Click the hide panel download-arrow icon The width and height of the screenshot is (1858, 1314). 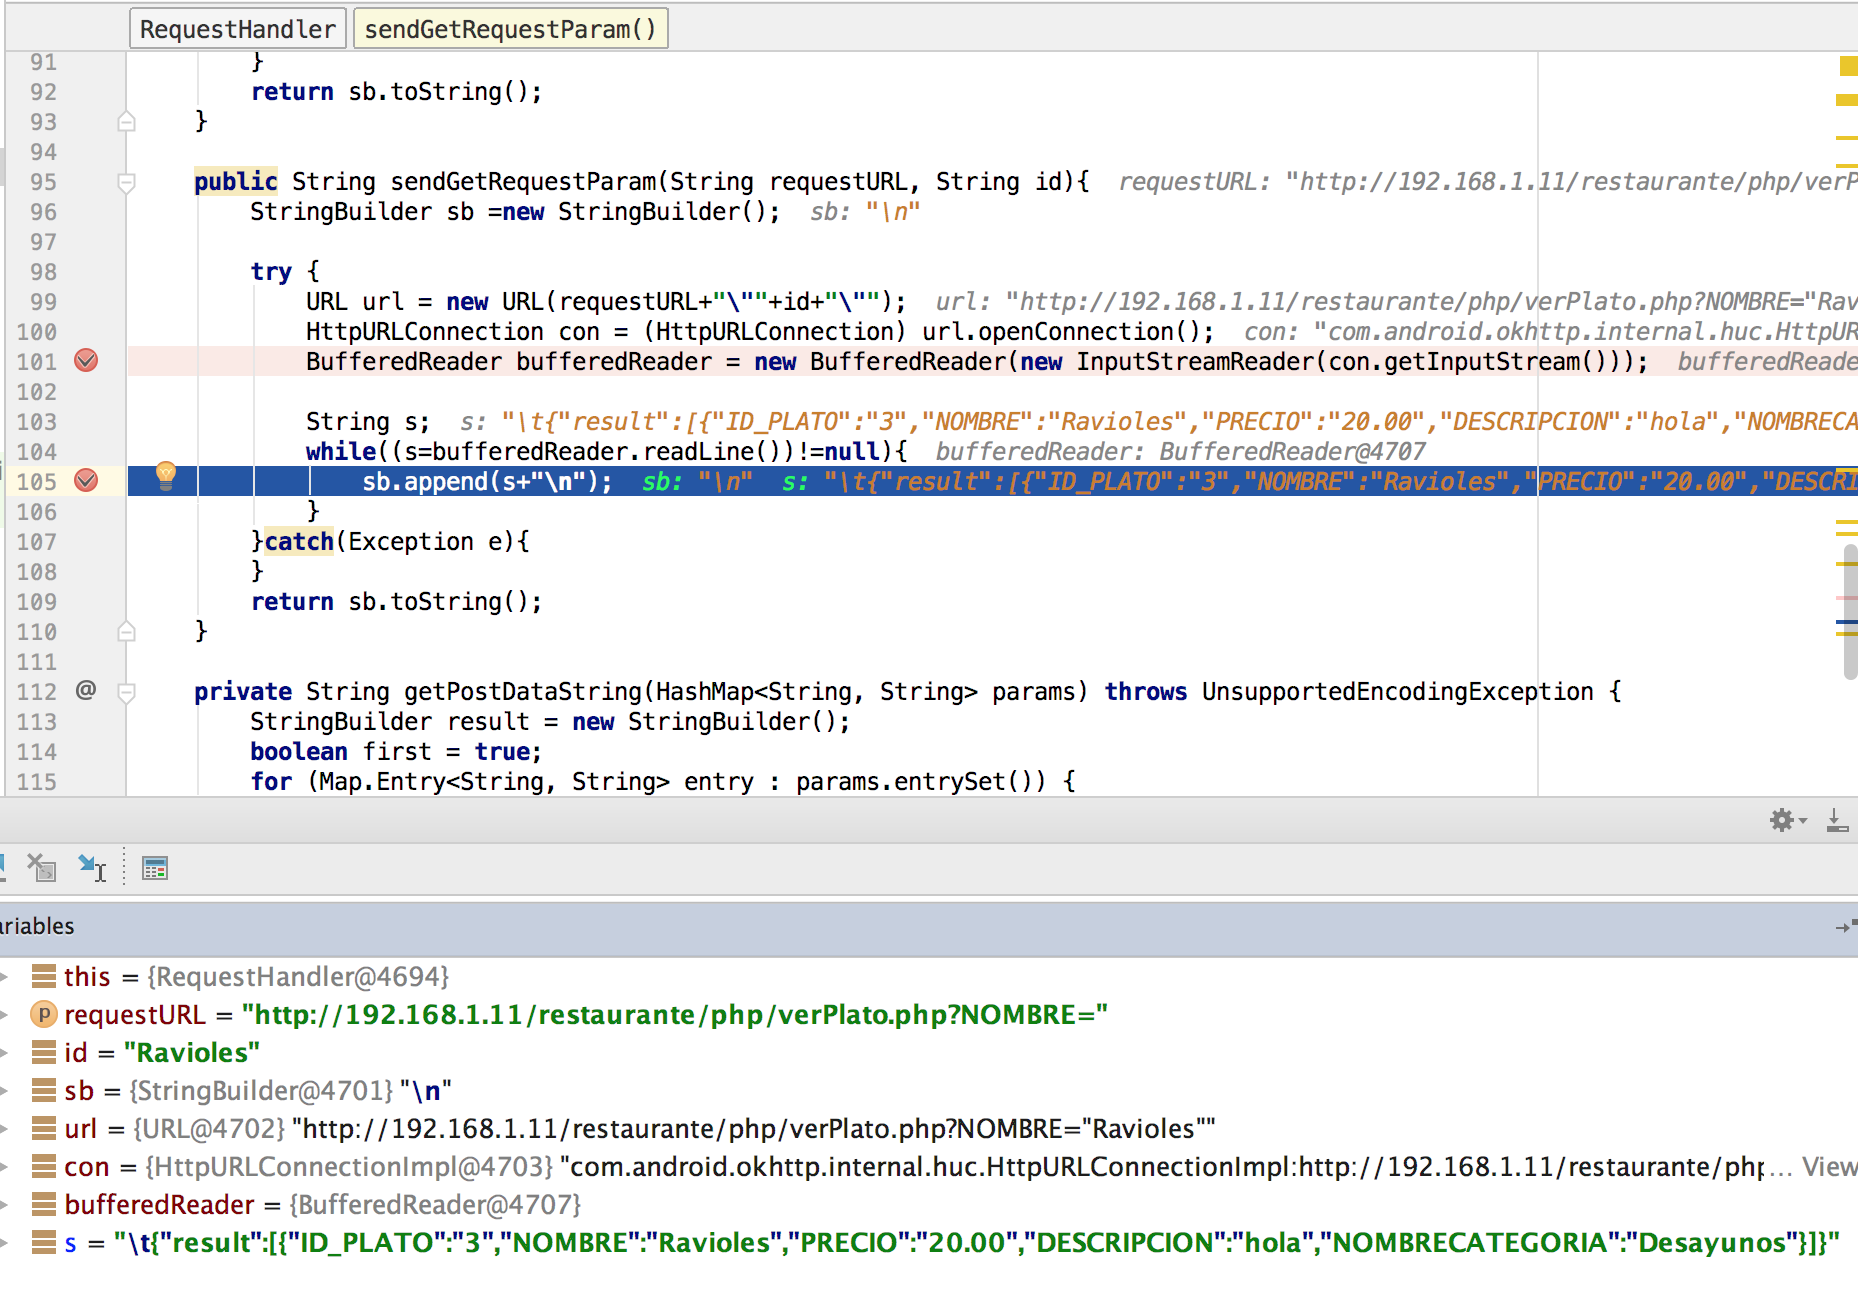[x=1837, y=821]
